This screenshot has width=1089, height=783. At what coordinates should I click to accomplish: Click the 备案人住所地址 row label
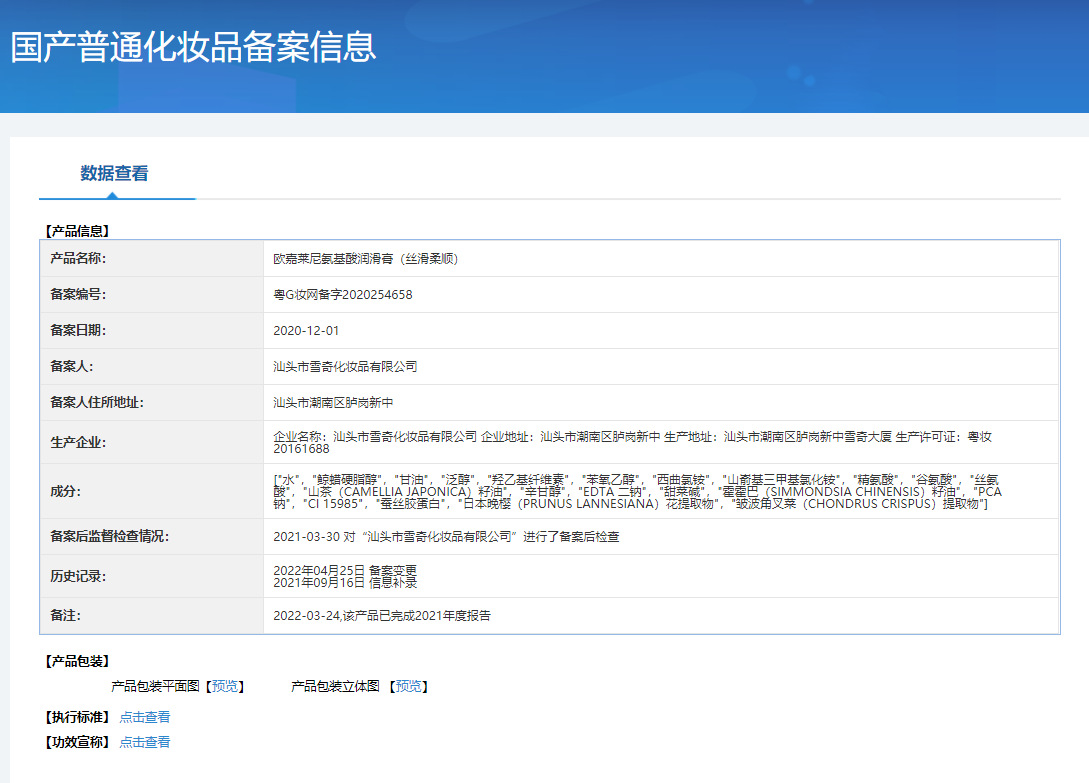click(97, 403)
